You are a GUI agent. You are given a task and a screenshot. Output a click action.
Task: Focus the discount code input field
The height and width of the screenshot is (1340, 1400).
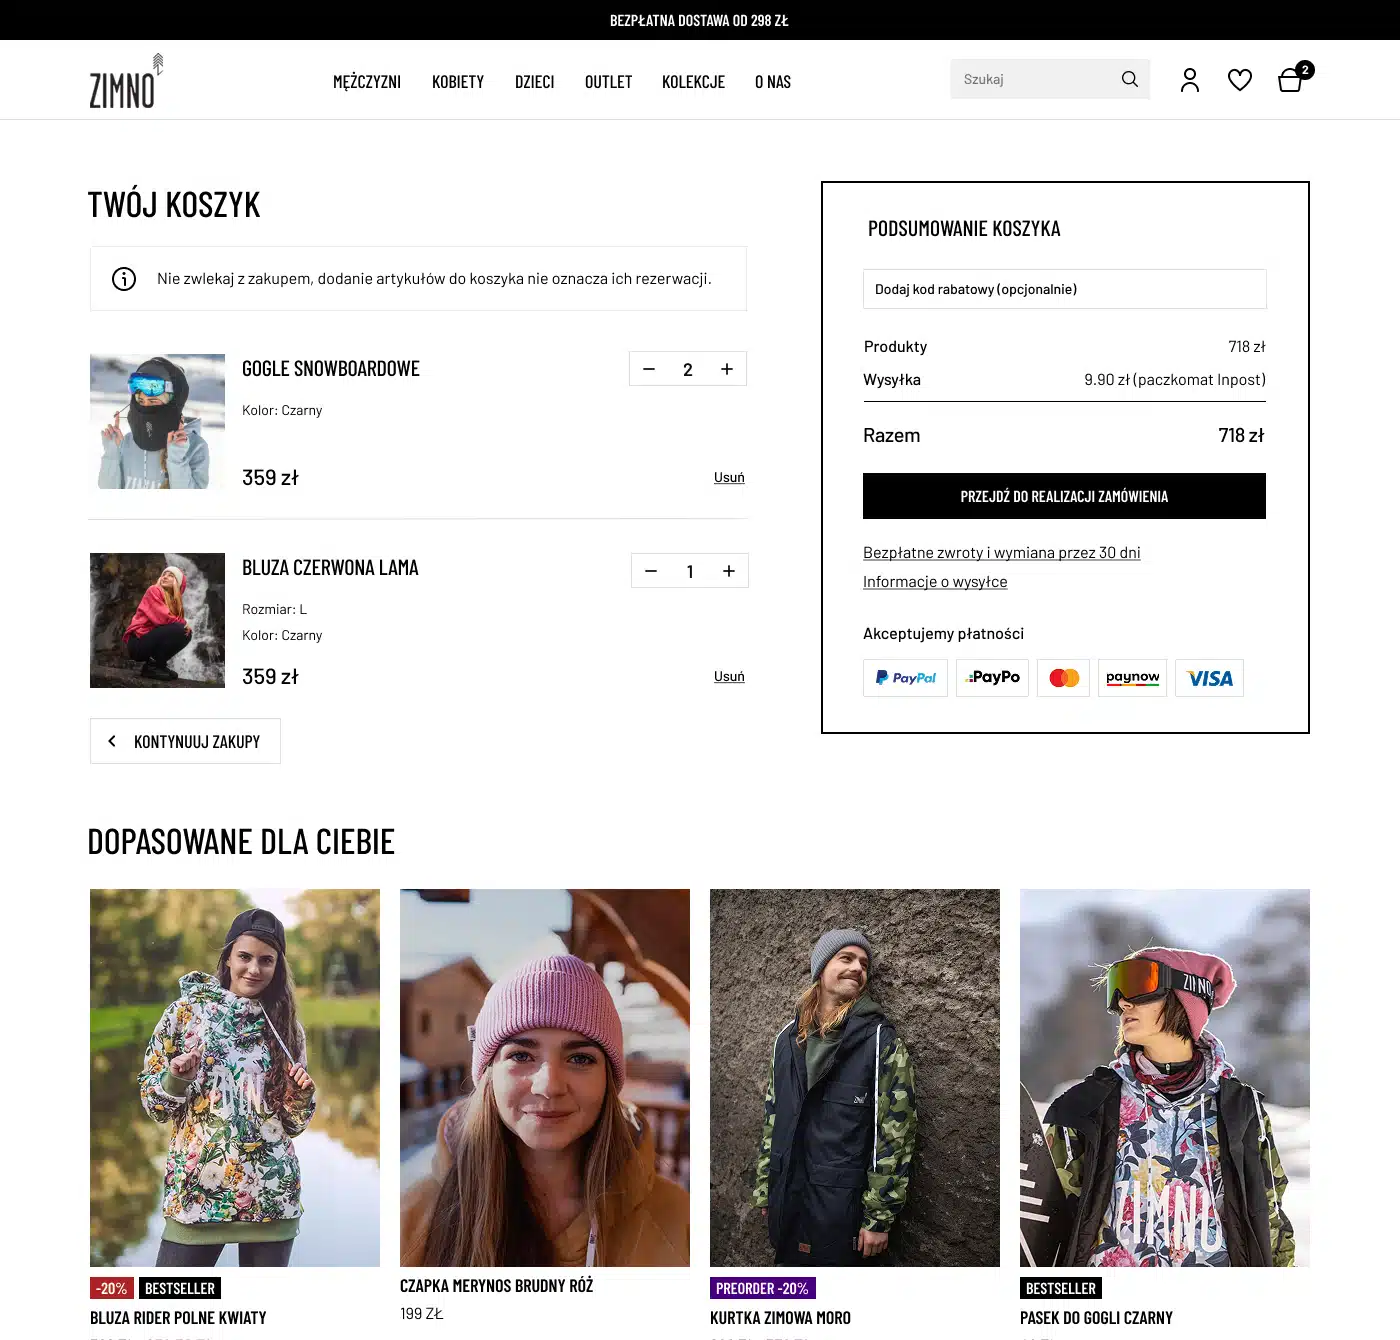[x=1064, y=289]
